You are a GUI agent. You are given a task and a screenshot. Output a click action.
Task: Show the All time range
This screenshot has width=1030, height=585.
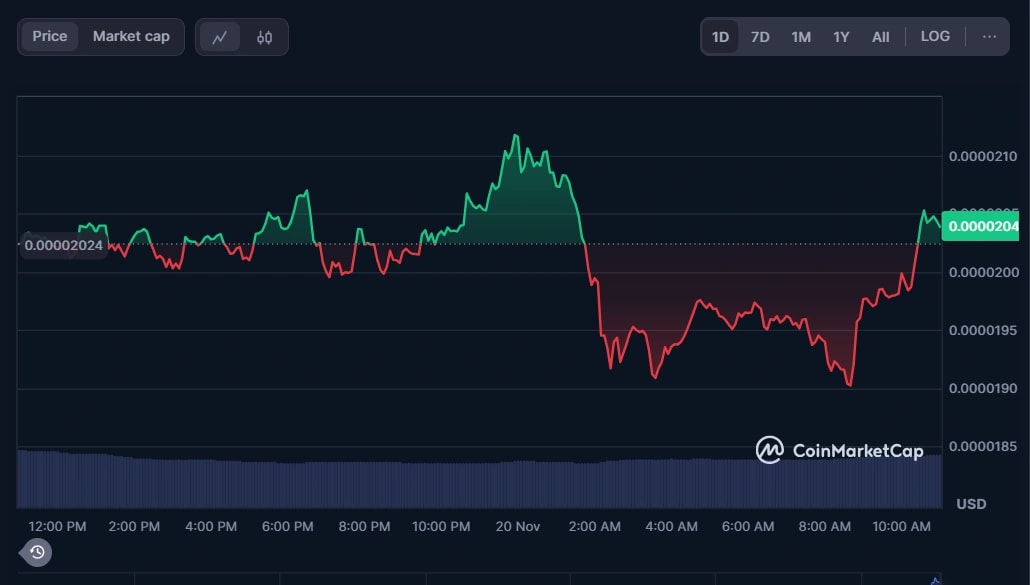click(880, 37)
